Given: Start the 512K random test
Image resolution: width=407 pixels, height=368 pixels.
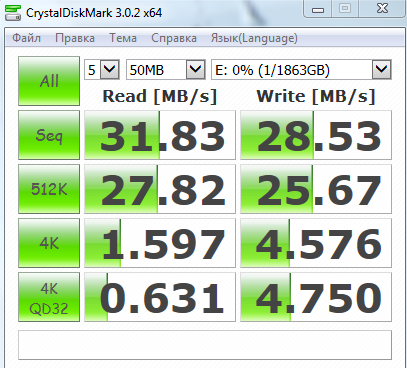Looking at the screenshot, I should click(x=49, y=189).
